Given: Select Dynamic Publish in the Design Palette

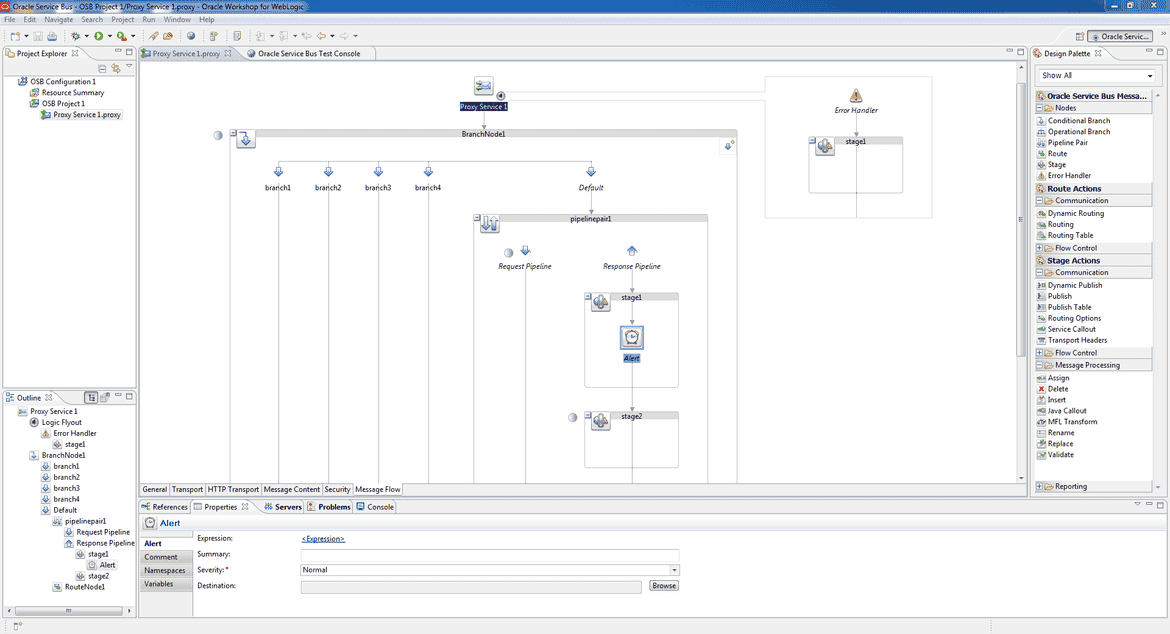Looking at the screenshot, I should coord(1074,286).
